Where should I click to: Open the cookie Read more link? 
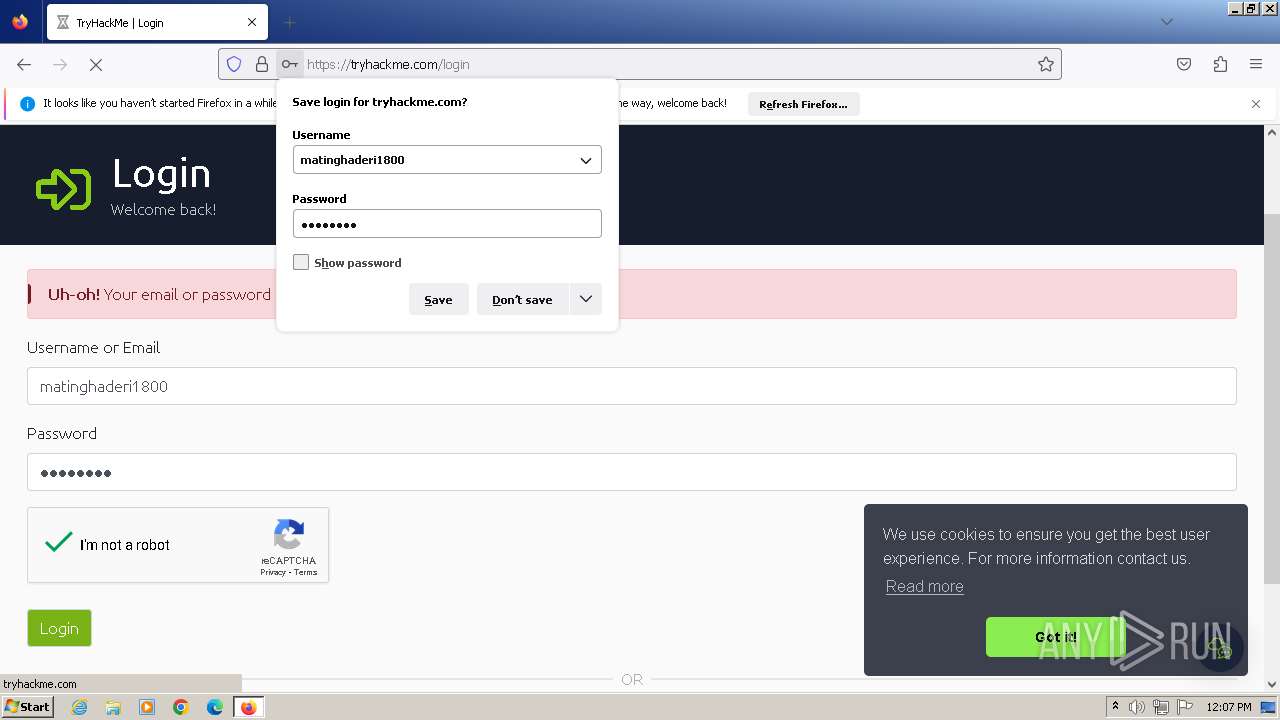(x=925, y=586)
